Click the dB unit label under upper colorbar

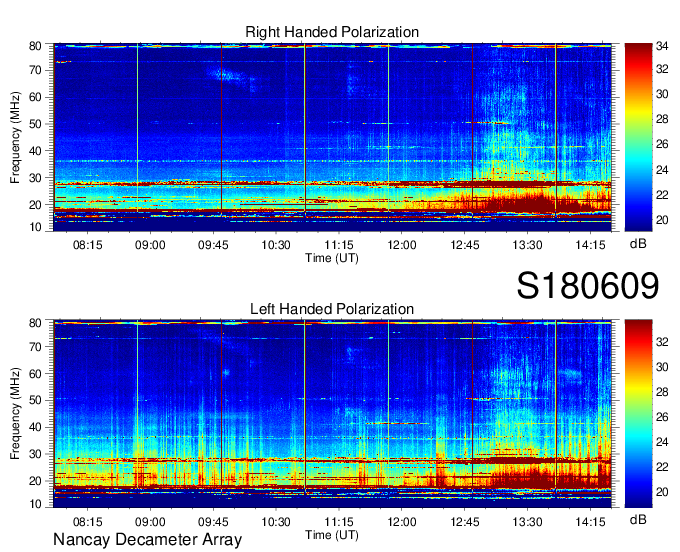(x=638, y=244)
